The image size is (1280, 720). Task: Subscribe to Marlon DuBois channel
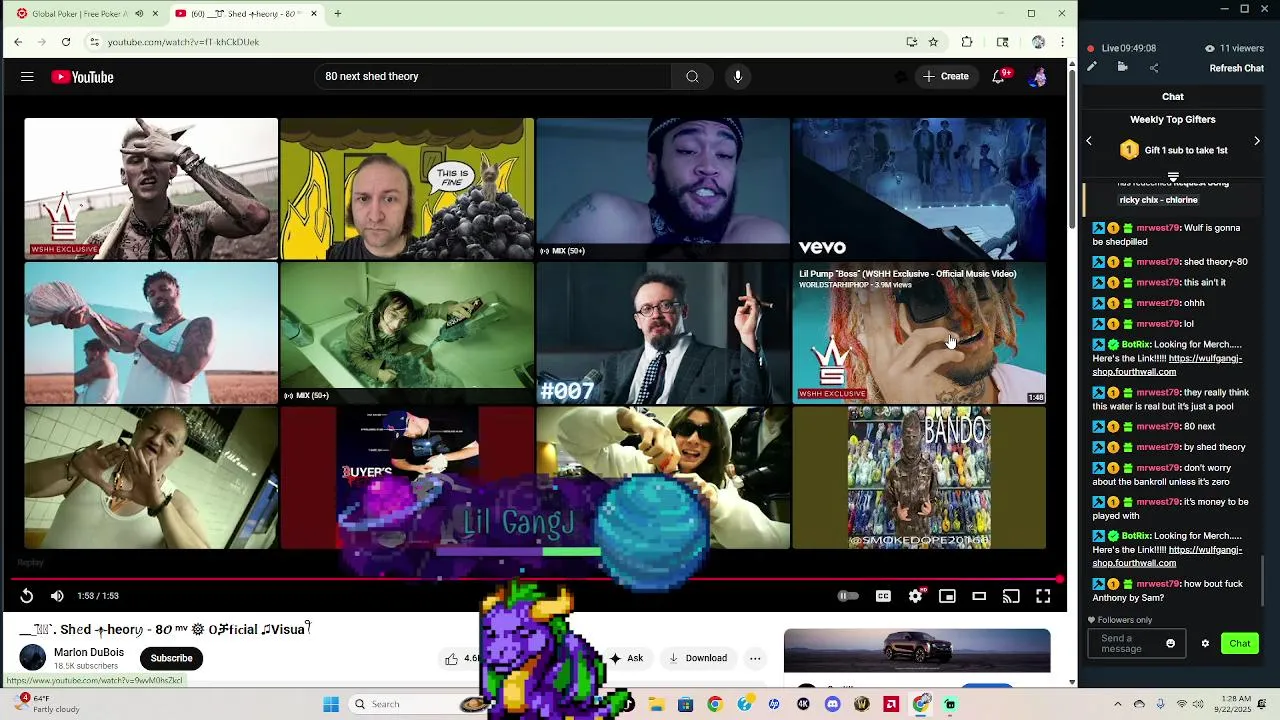pos(171,658)
